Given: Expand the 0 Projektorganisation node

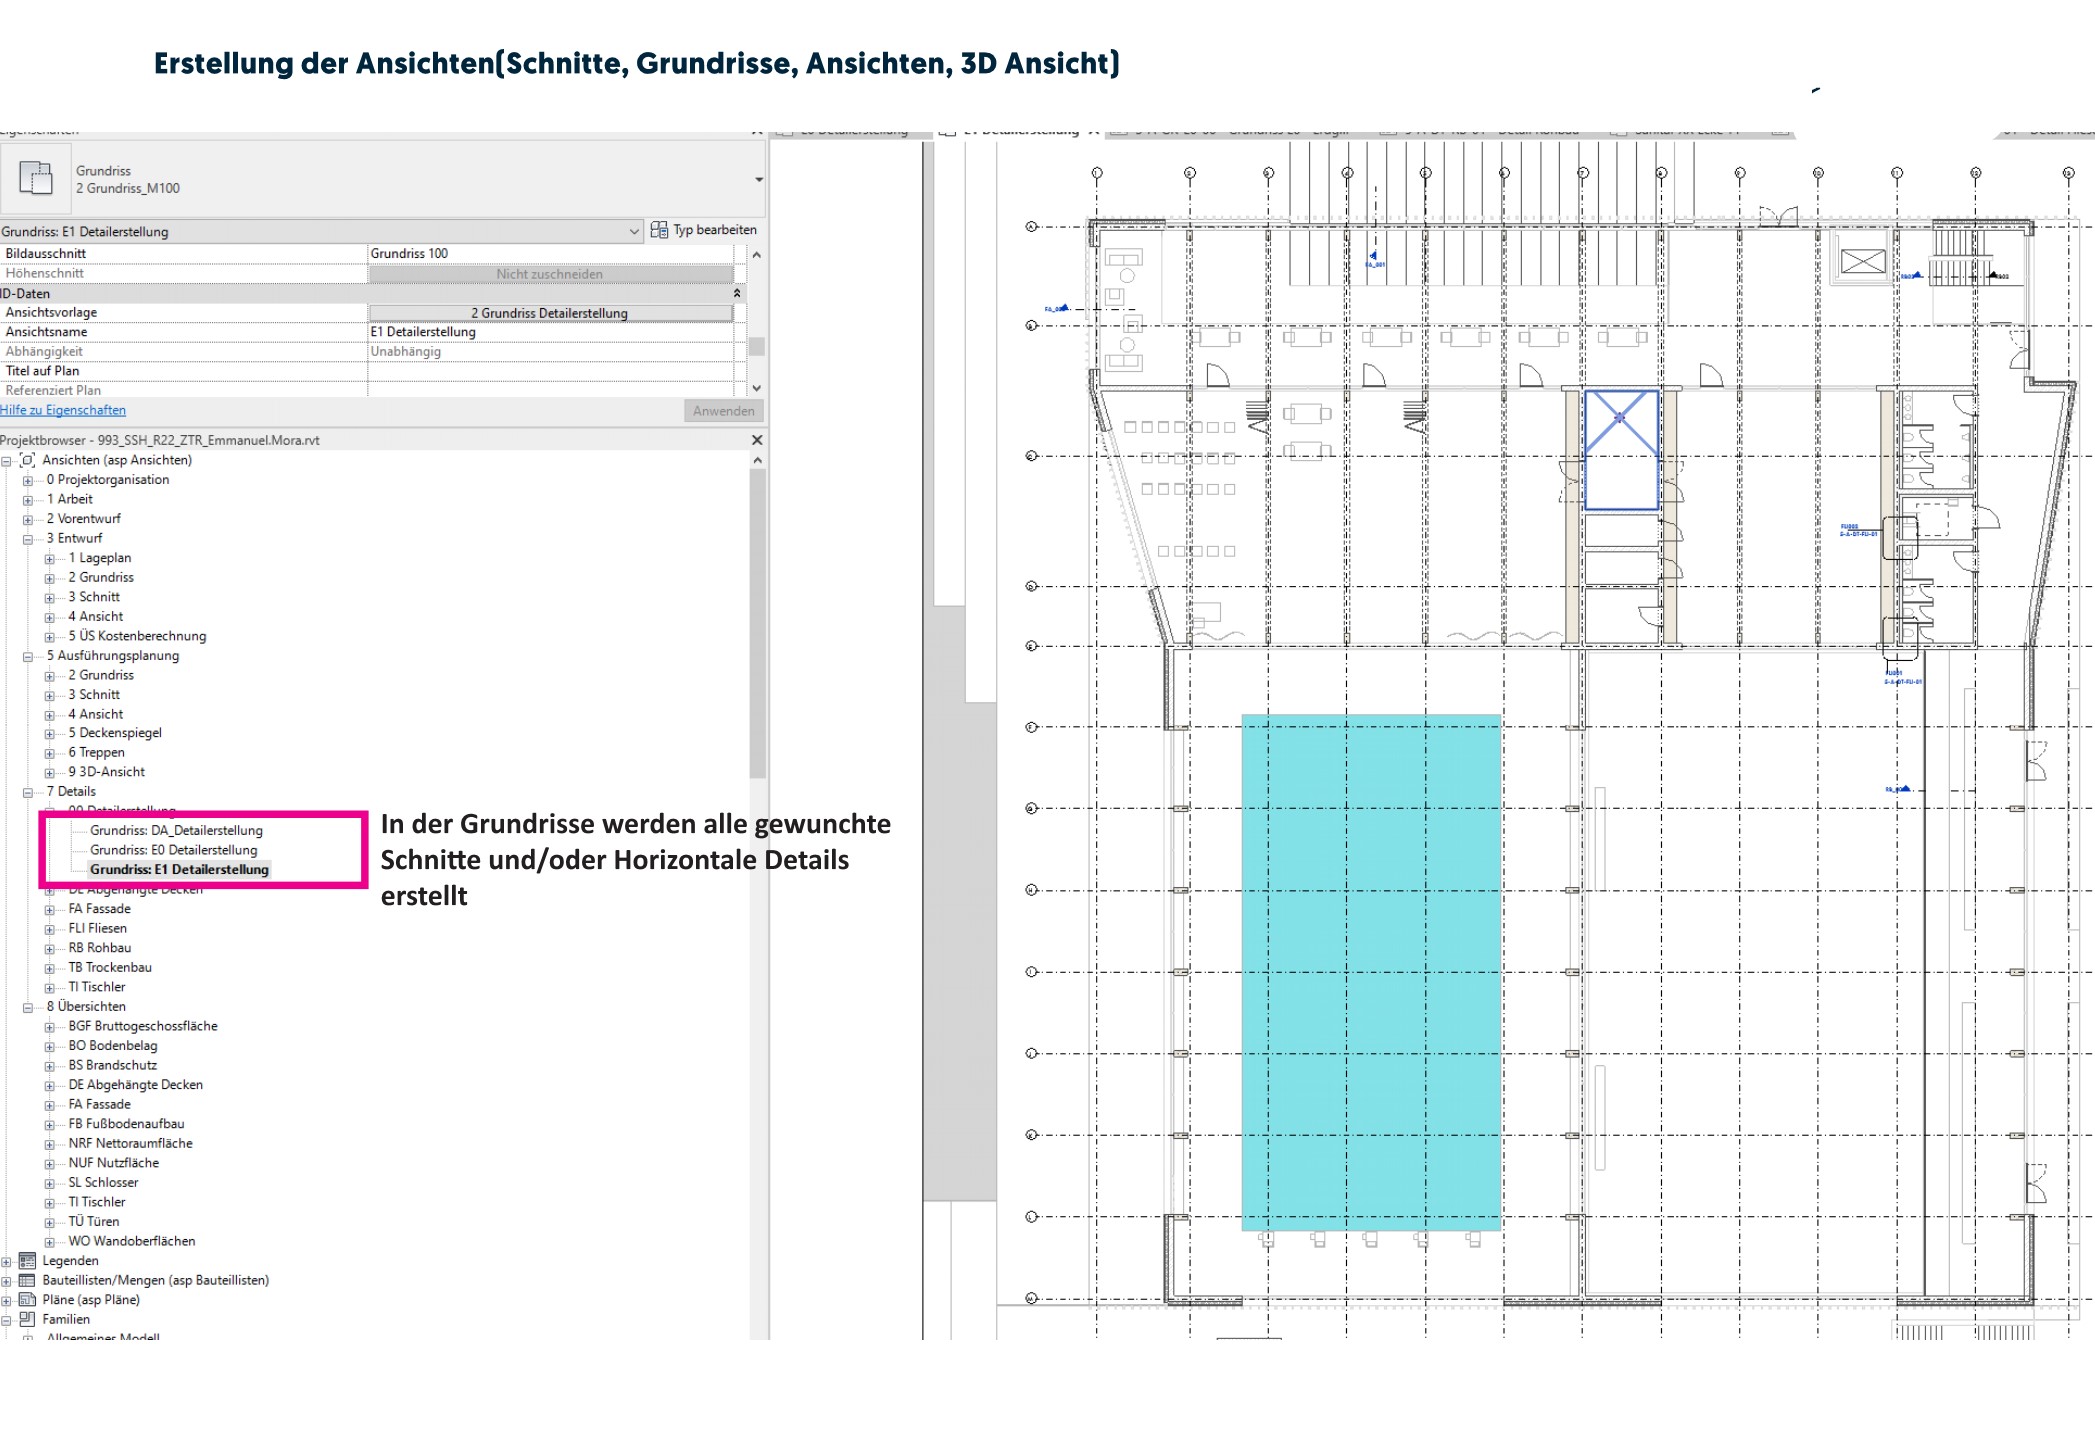Looking at the screenshot, I should coord(28,480).
